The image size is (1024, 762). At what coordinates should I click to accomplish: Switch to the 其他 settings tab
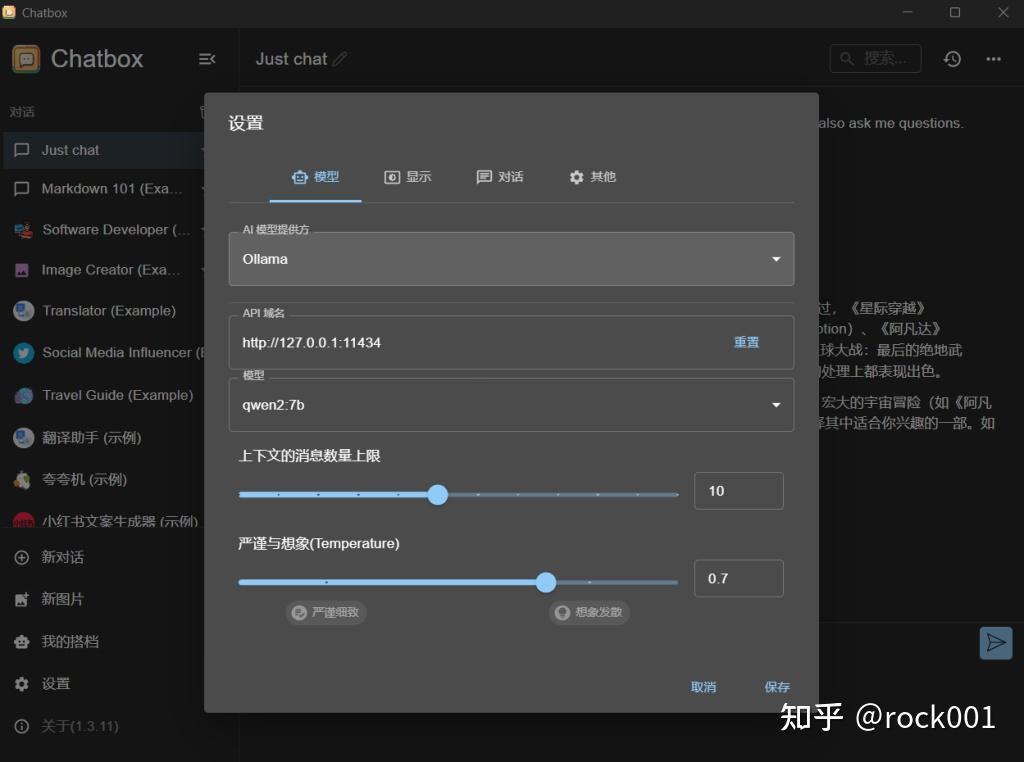[592, 176]
